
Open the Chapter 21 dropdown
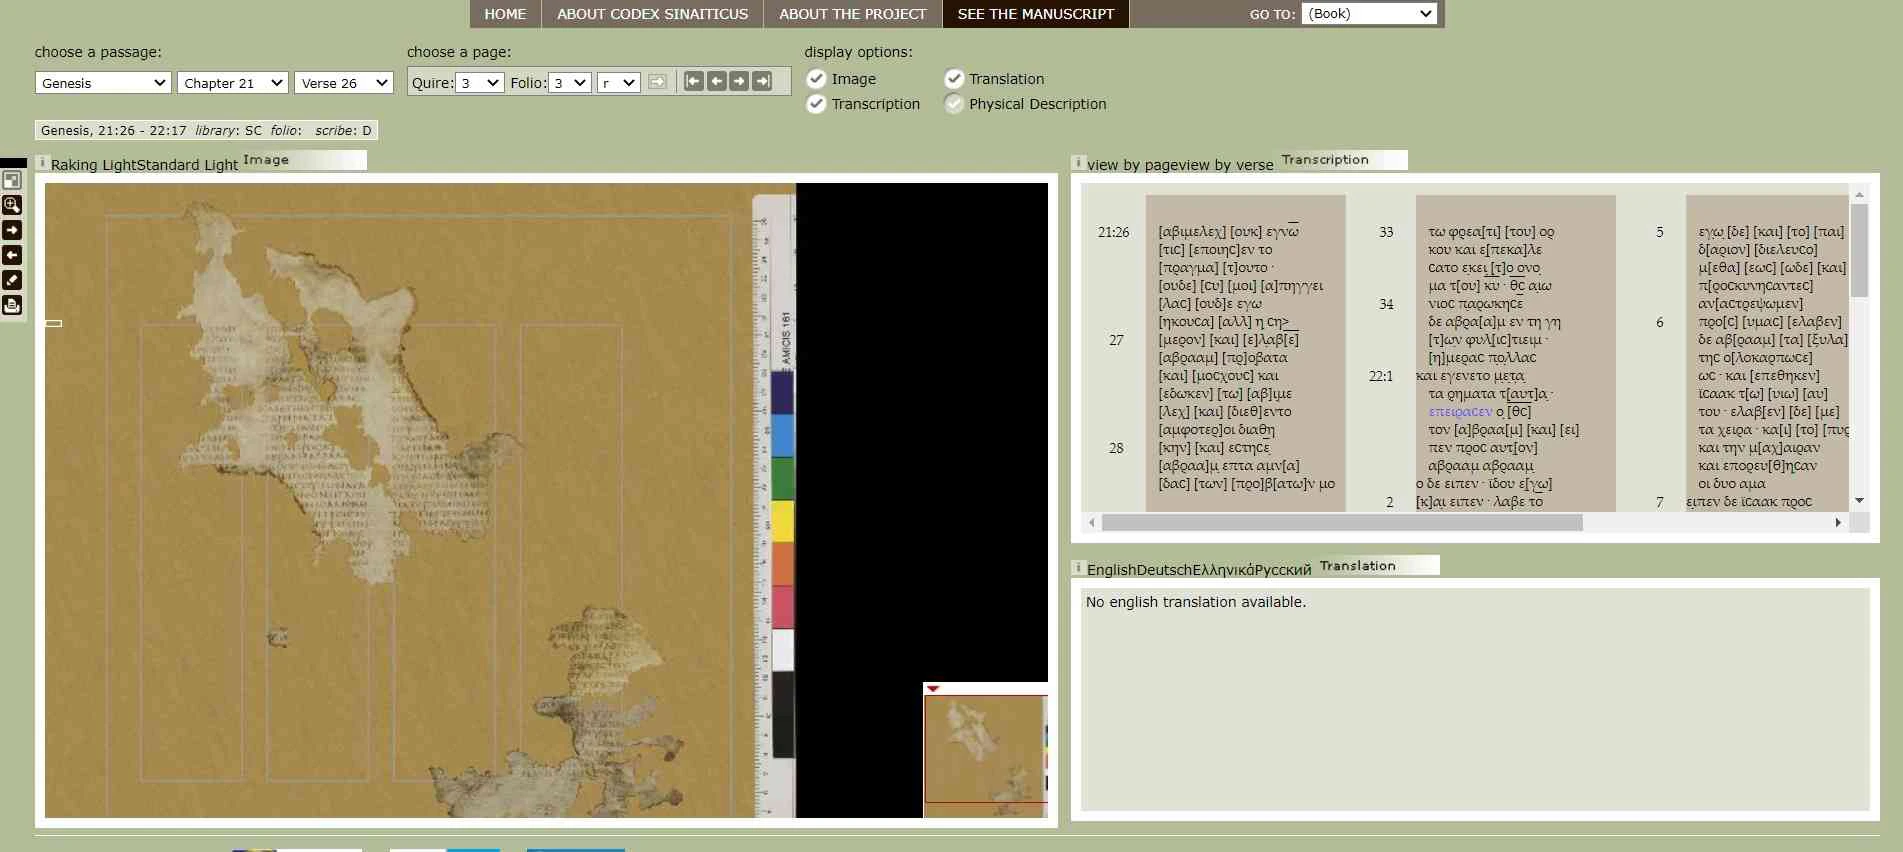[233, 83]
